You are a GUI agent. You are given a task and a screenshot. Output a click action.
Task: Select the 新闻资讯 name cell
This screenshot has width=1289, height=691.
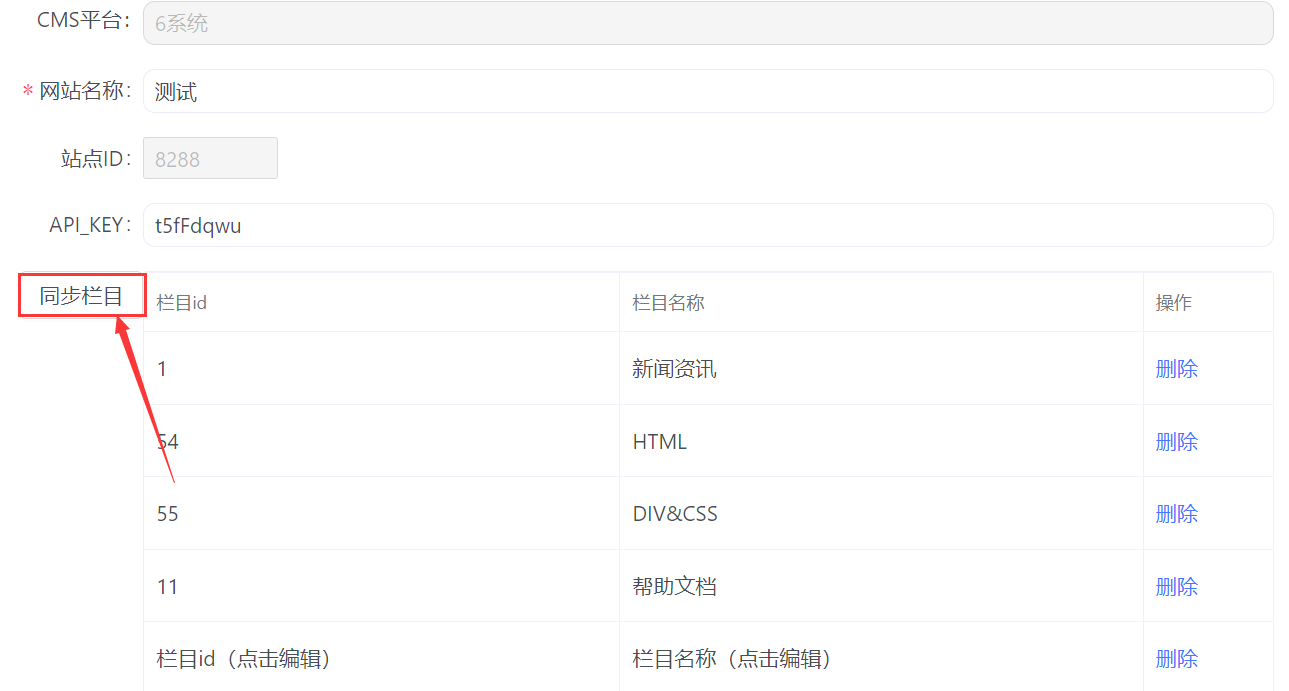[674, 369]
